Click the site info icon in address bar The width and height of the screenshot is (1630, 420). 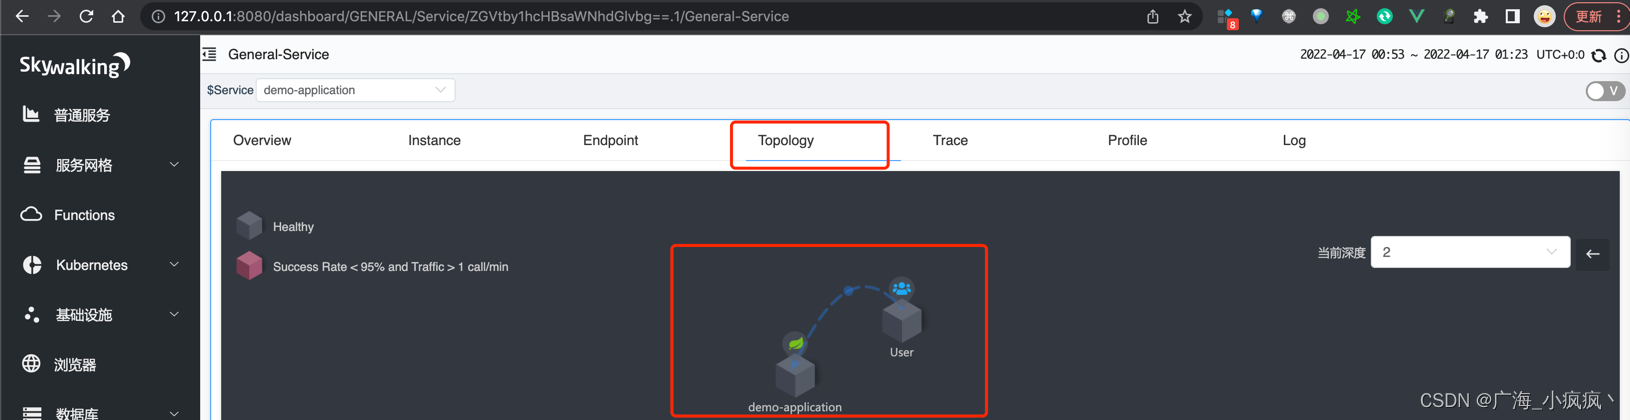click(158, 17)
